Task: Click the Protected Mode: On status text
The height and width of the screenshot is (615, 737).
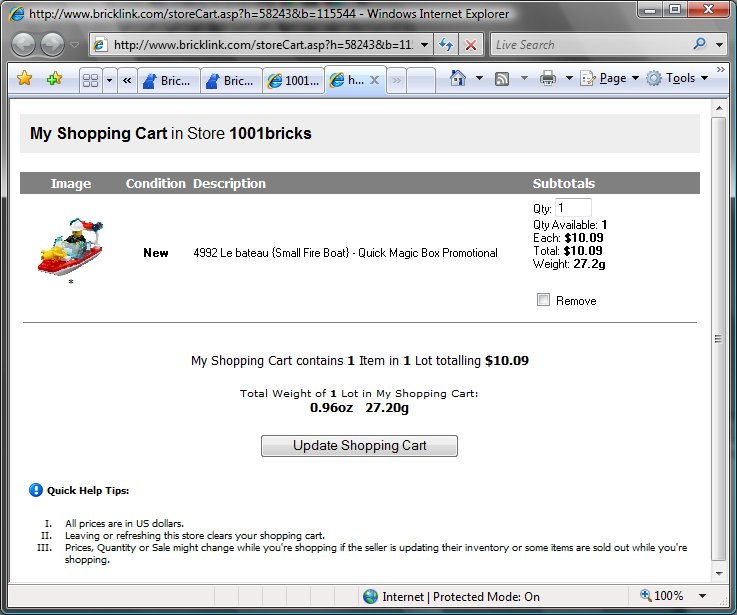Action: [486, 597]
